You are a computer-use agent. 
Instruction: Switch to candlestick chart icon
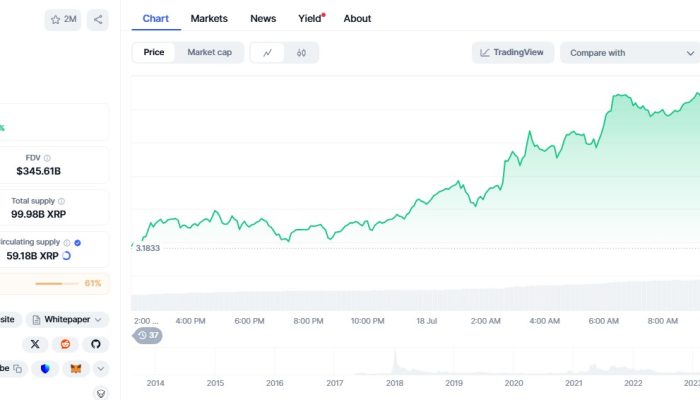tap(301, 53)
